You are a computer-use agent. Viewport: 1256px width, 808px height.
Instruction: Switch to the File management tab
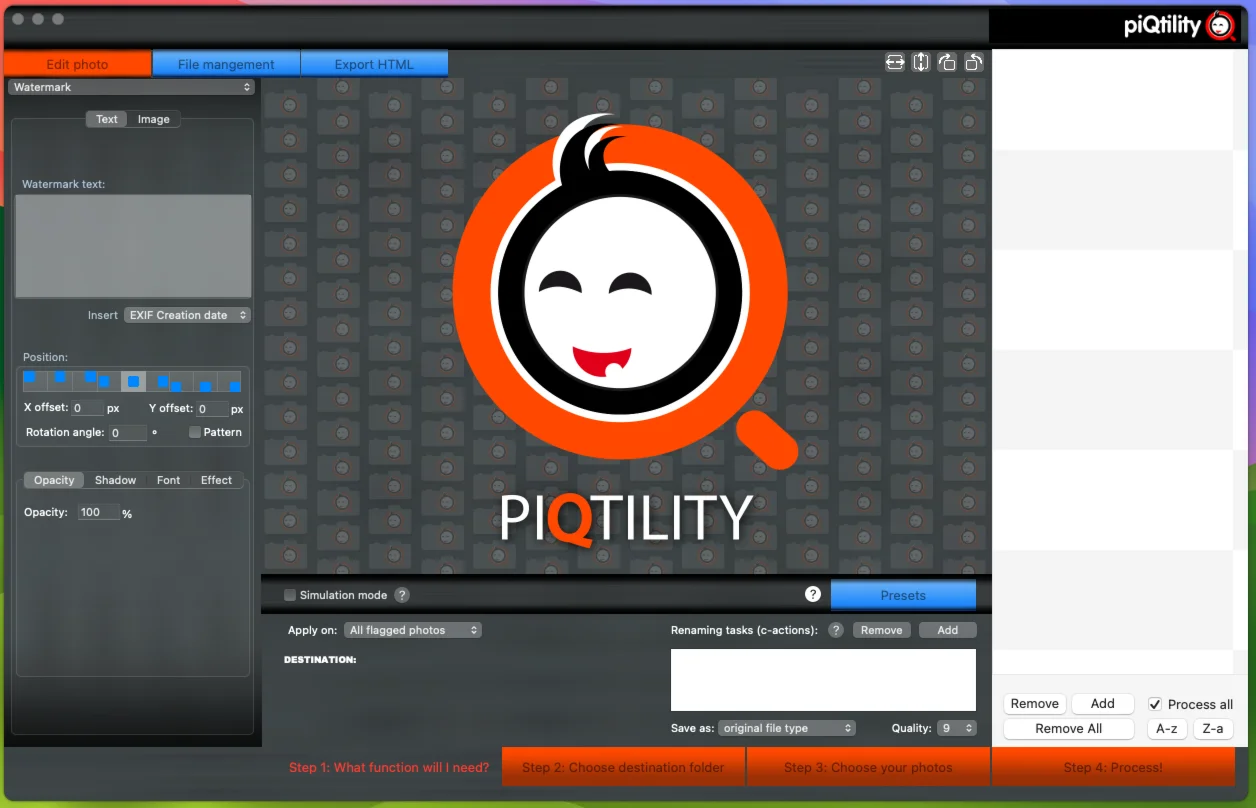(x=226, y=64)
